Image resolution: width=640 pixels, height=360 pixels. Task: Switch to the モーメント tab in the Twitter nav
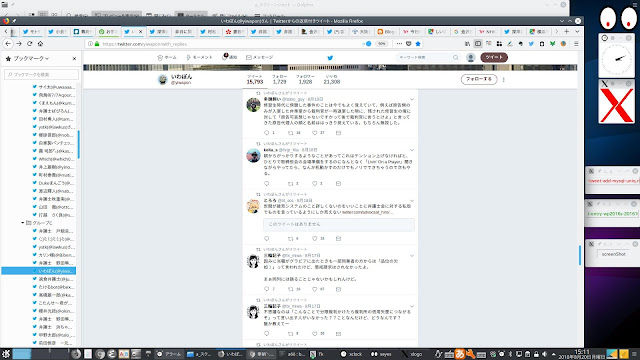(x=199, y=58)
